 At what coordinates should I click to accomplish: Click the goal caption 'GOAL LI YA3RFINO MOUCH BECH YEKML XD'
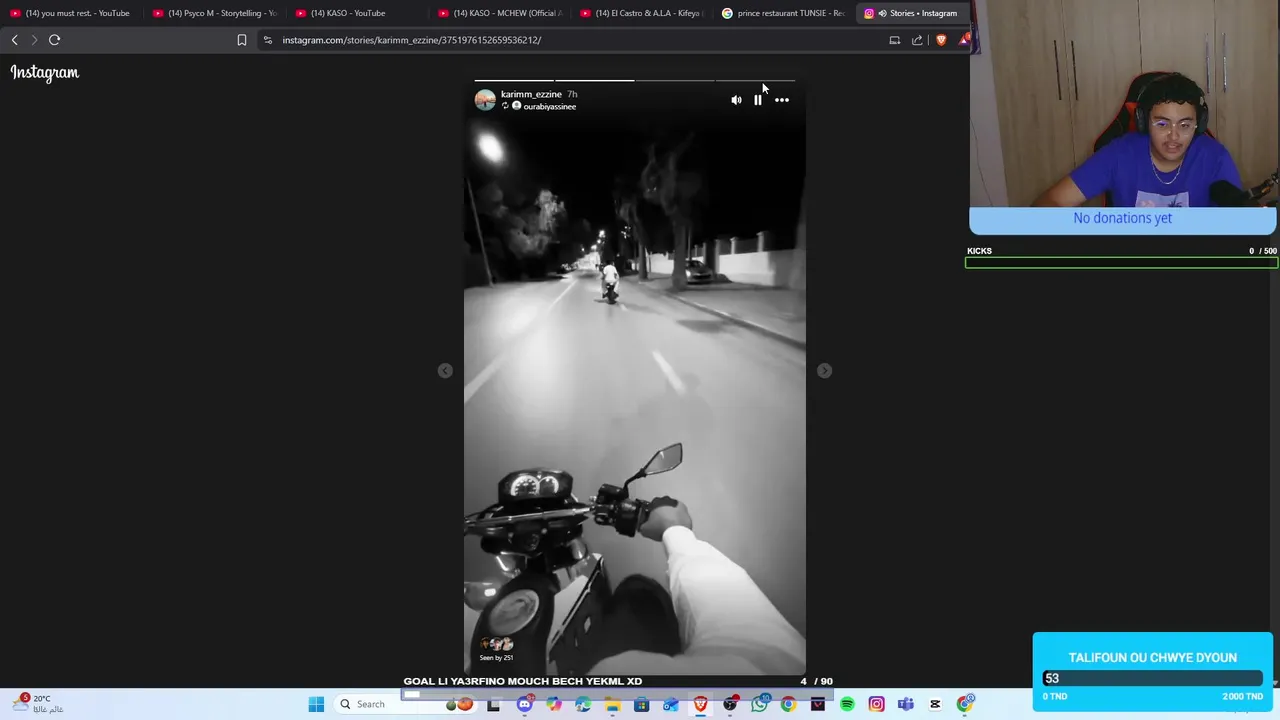coord(523,681)
